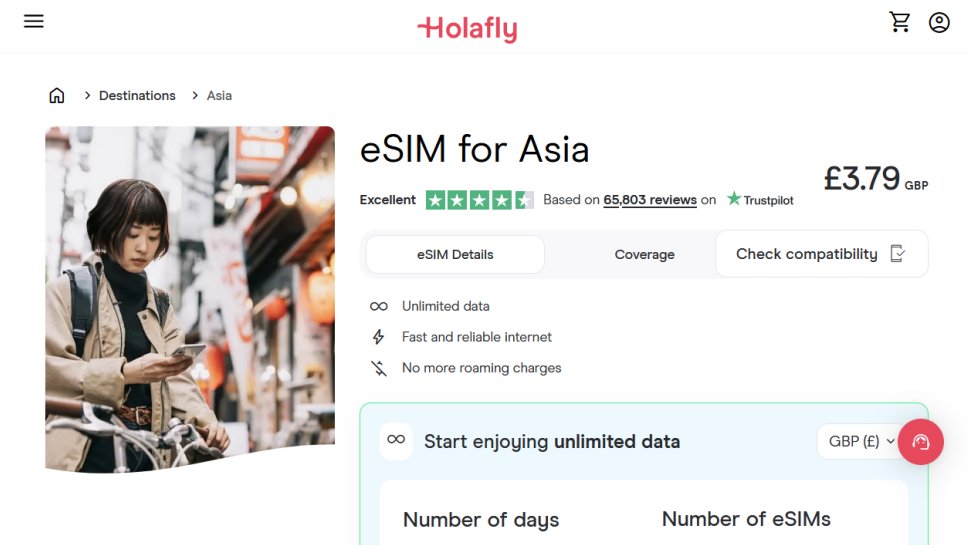Screen dimensions: 970x545
Task: Click the Check compatibility button
Action: click(821, 254)
